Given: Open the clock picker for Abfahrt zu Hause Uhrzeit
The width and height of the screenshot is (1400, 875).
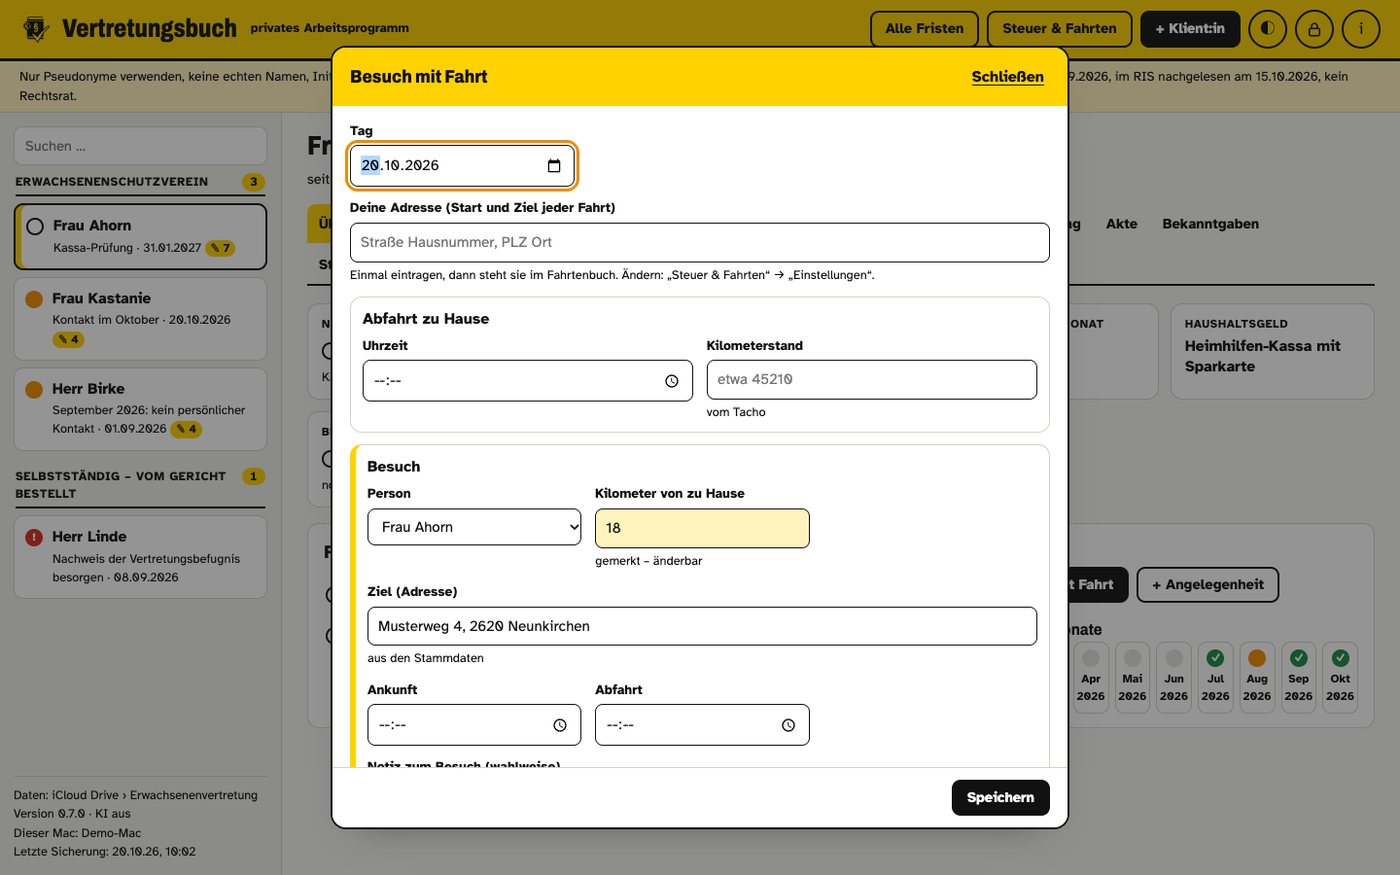Looking at the screenshot, I should click(x=672, y=381).
